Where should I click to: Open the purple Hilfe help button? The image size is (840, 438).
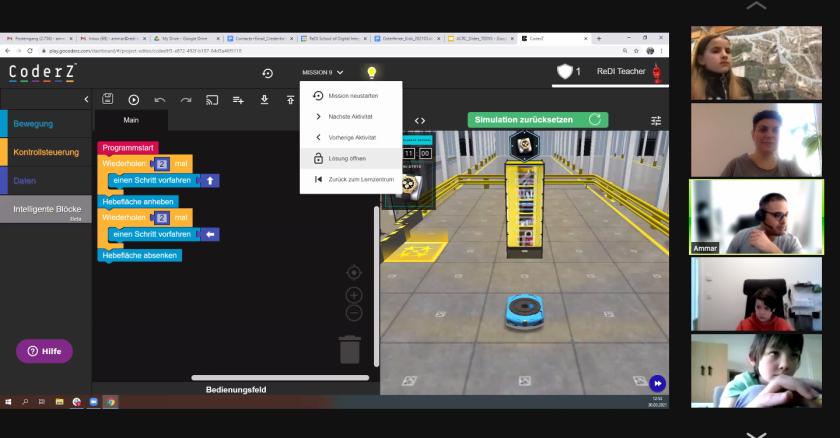(44, 351)
